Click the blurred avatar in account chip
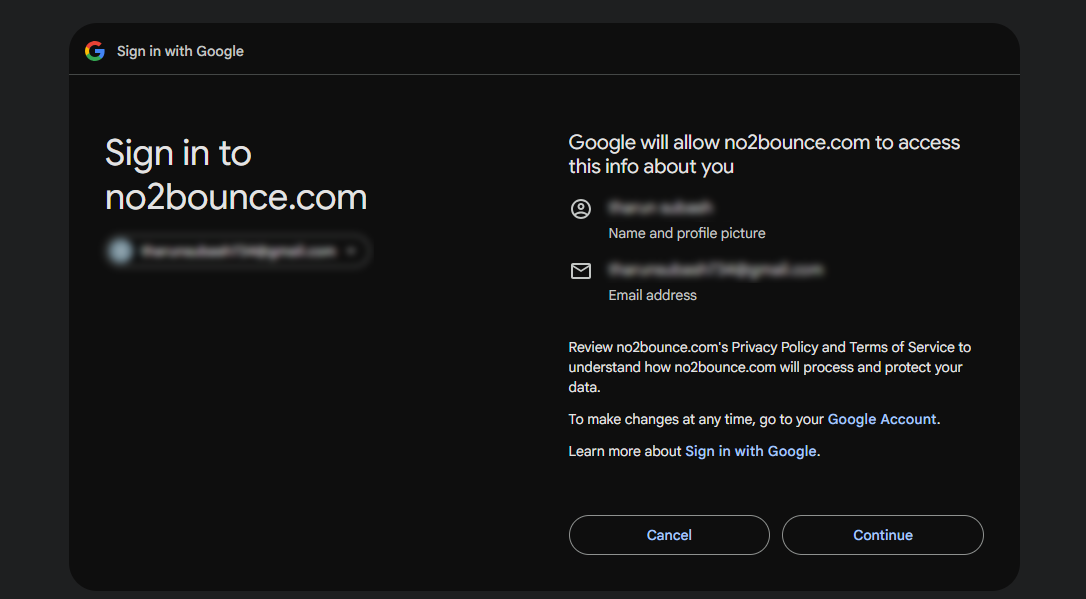 (x=120, y=251)
